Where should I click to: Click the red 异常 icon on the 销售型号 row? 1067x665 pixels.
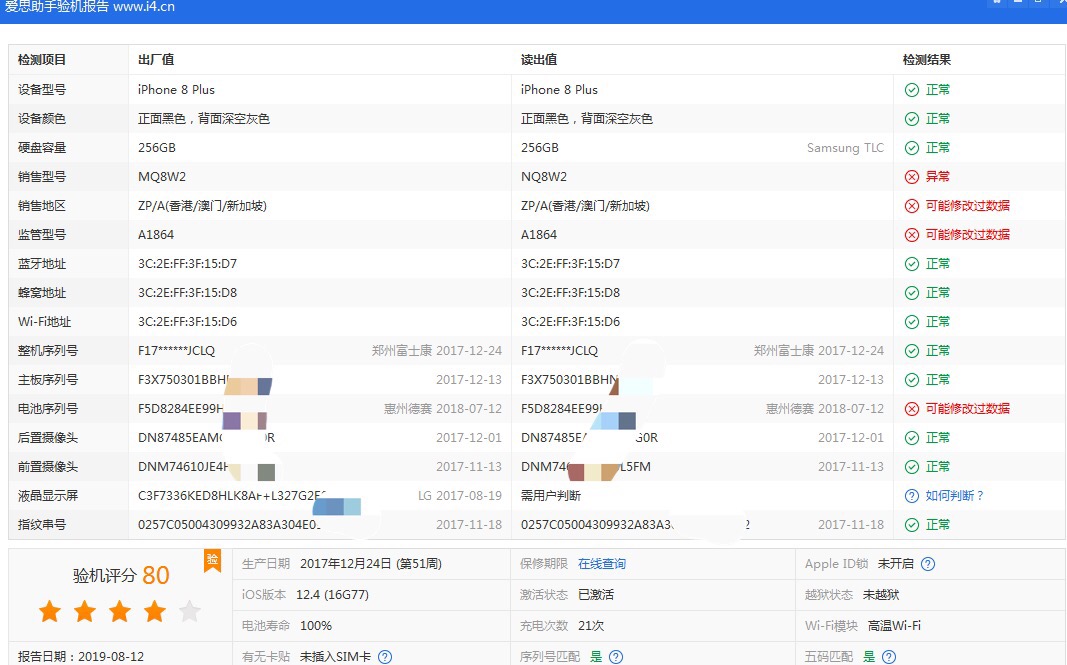(x=911, y=176)
